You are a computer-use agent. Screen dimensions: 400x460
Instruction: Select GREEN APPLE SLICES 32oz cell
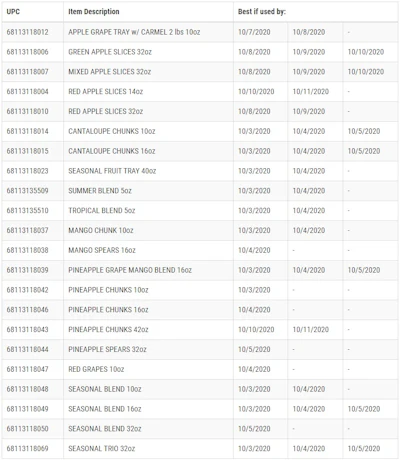tap(148, 52)
